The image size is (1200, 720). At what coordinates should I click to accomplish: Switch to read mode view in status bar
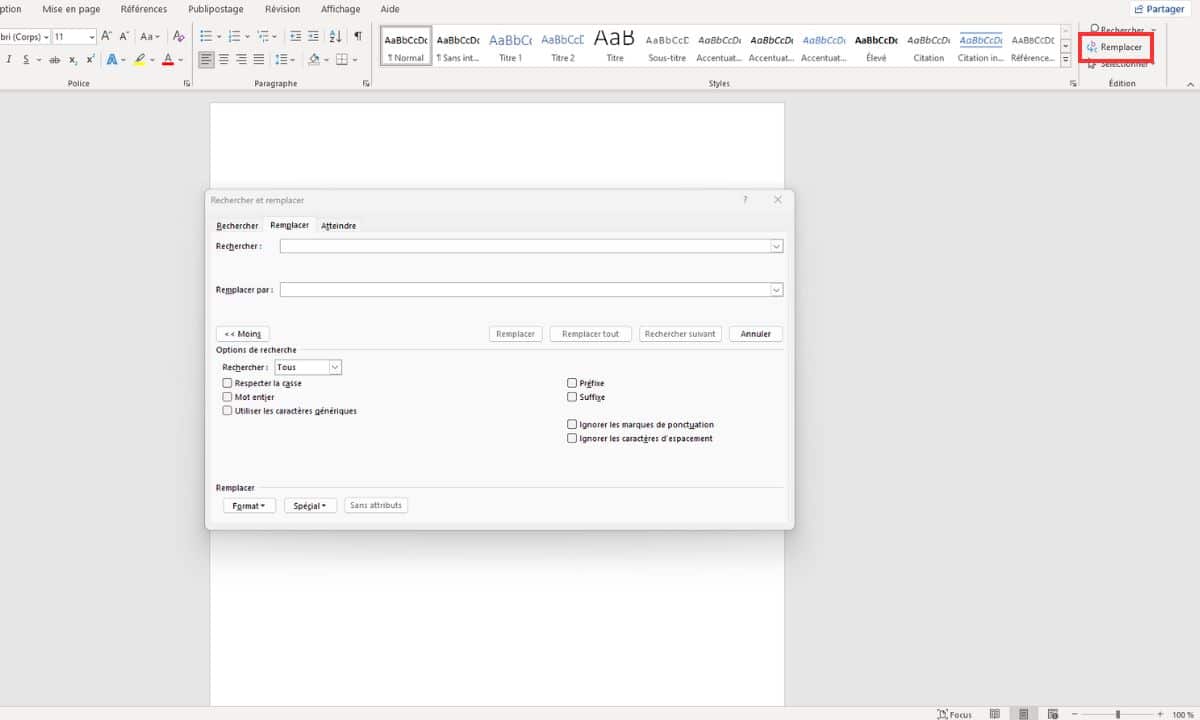point(994,714)
